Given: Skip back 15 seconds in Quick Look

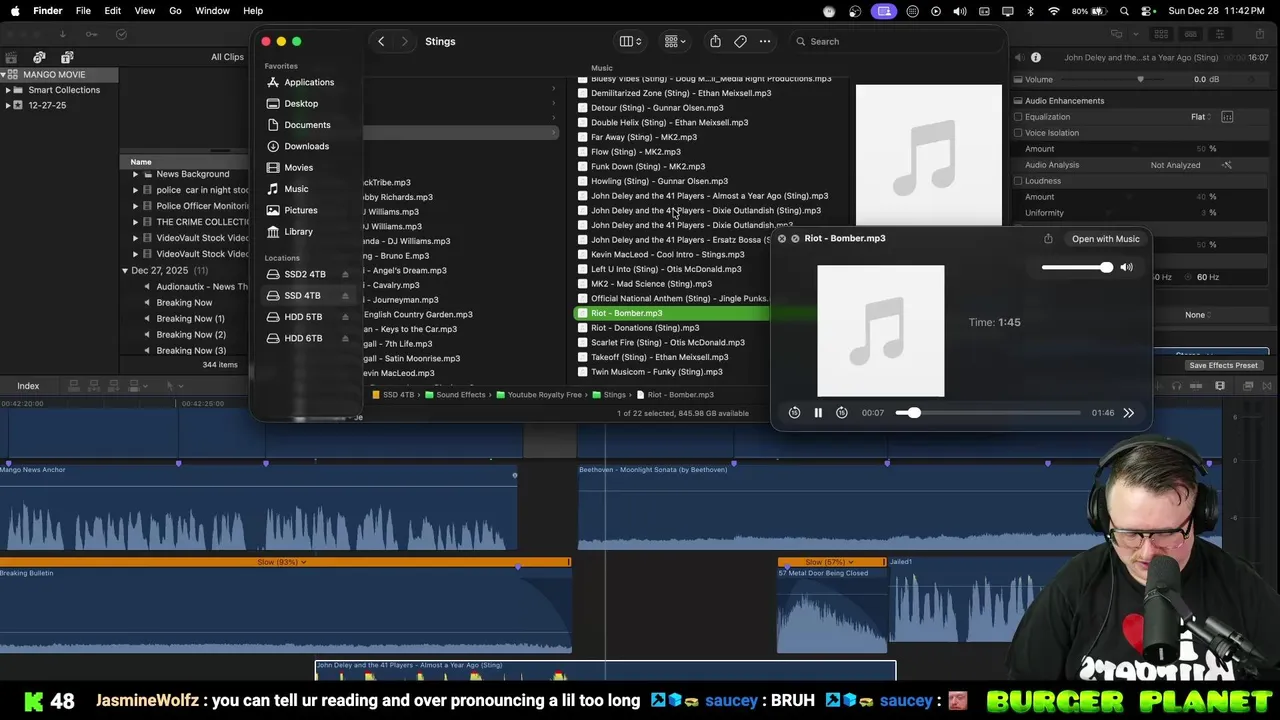Looking at the screenshot, I should 794,413.
